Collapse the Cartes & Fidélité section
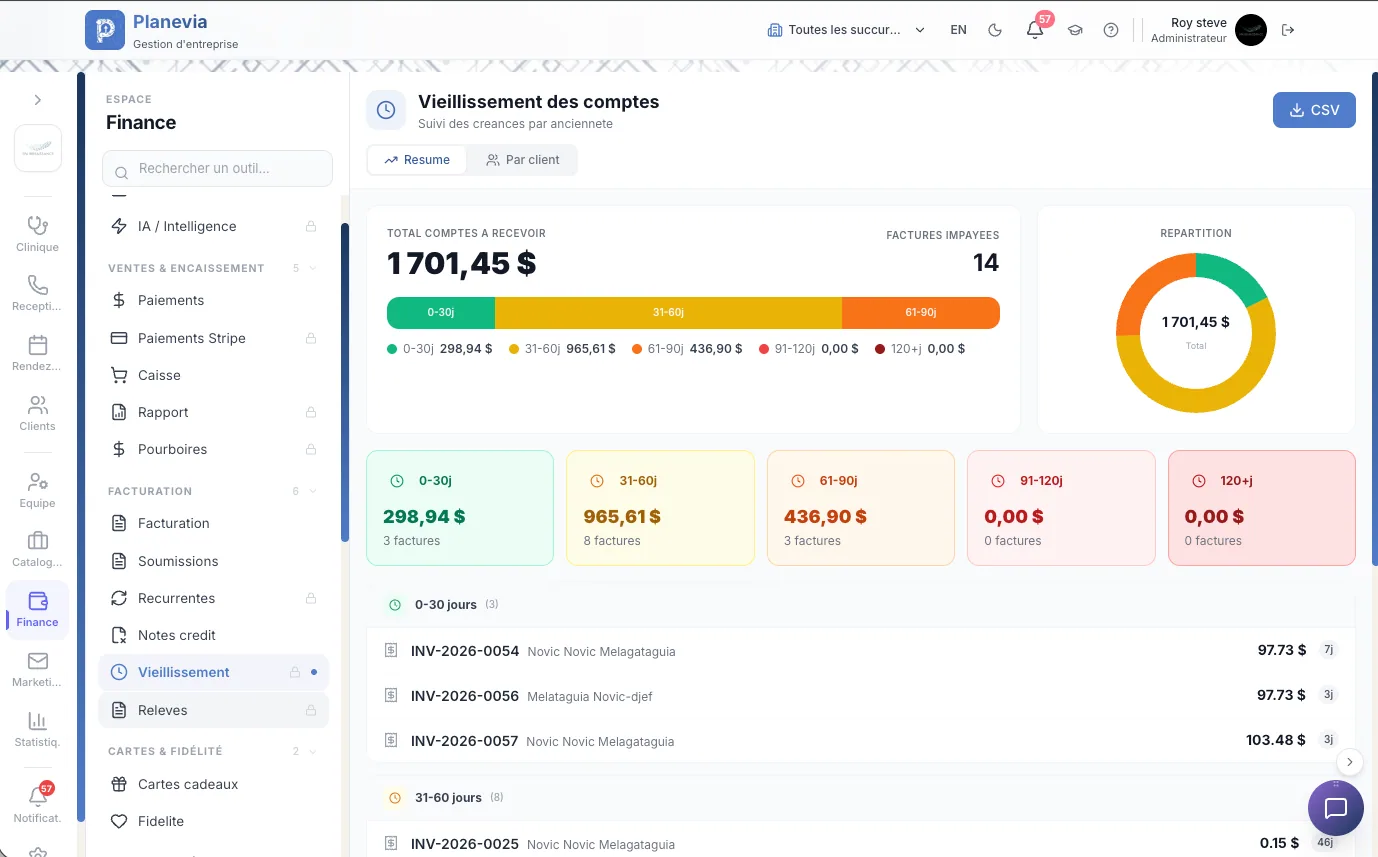 (212, 751)
